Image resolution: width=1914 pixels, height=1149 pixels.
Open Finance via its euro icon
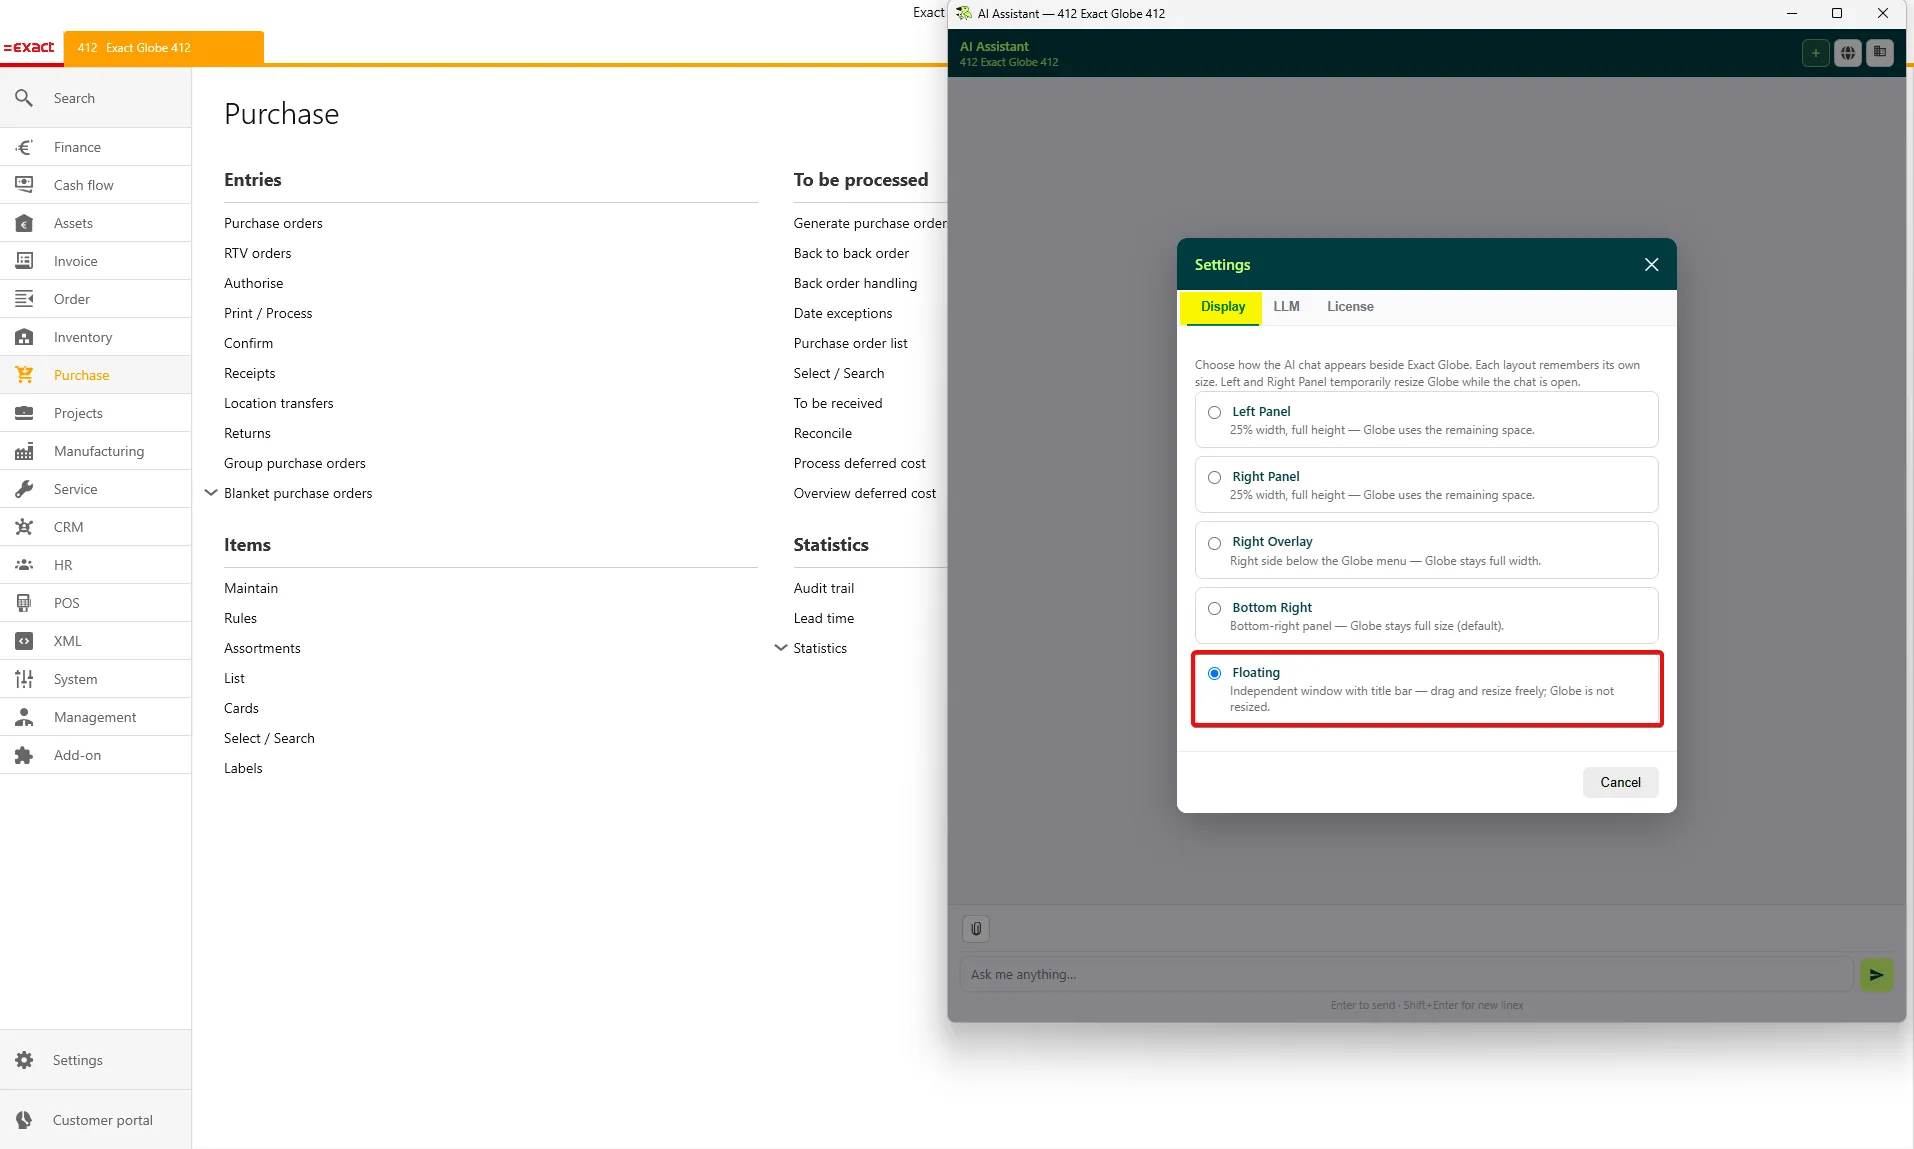coord(24,147)
